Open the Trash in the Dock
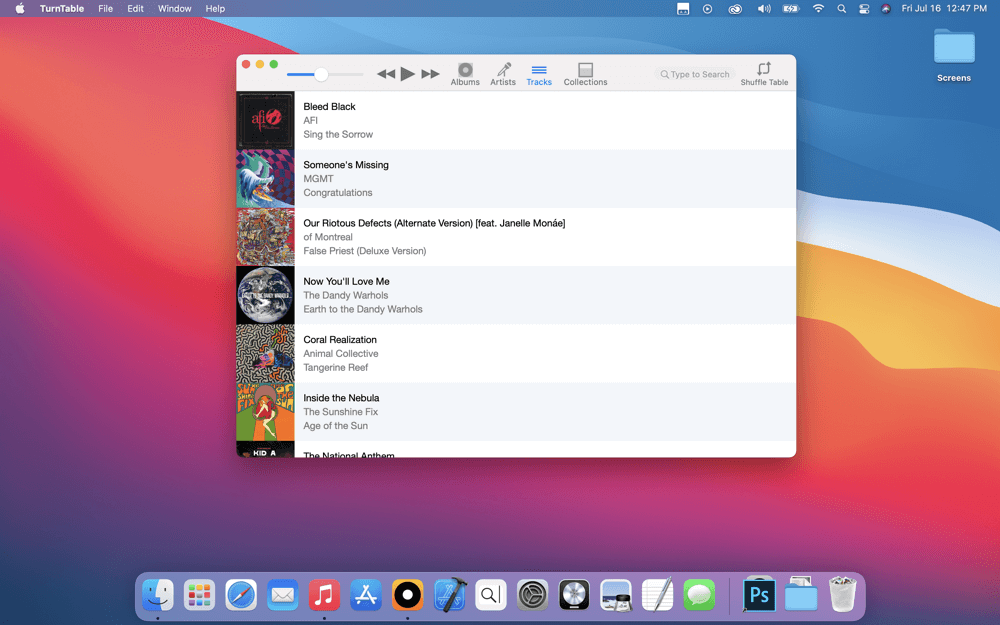 coord(842,594)
